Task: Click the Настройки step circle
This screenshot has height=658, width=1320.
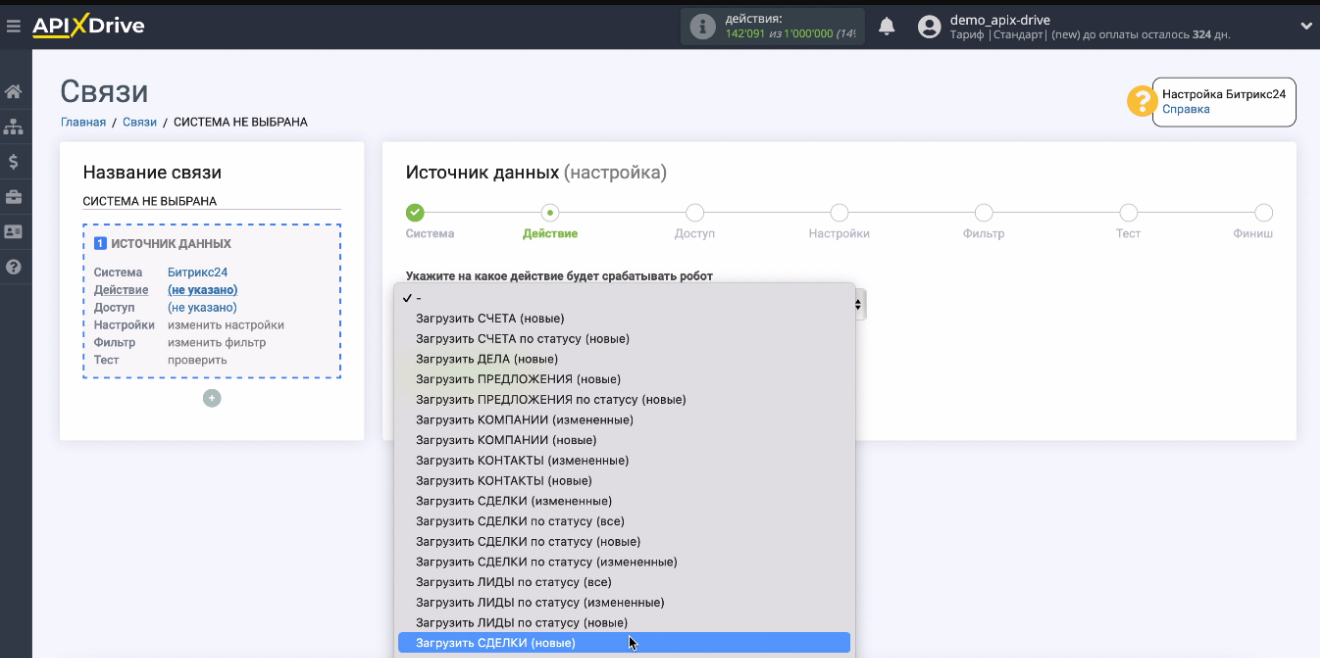Action: point(839,212)
